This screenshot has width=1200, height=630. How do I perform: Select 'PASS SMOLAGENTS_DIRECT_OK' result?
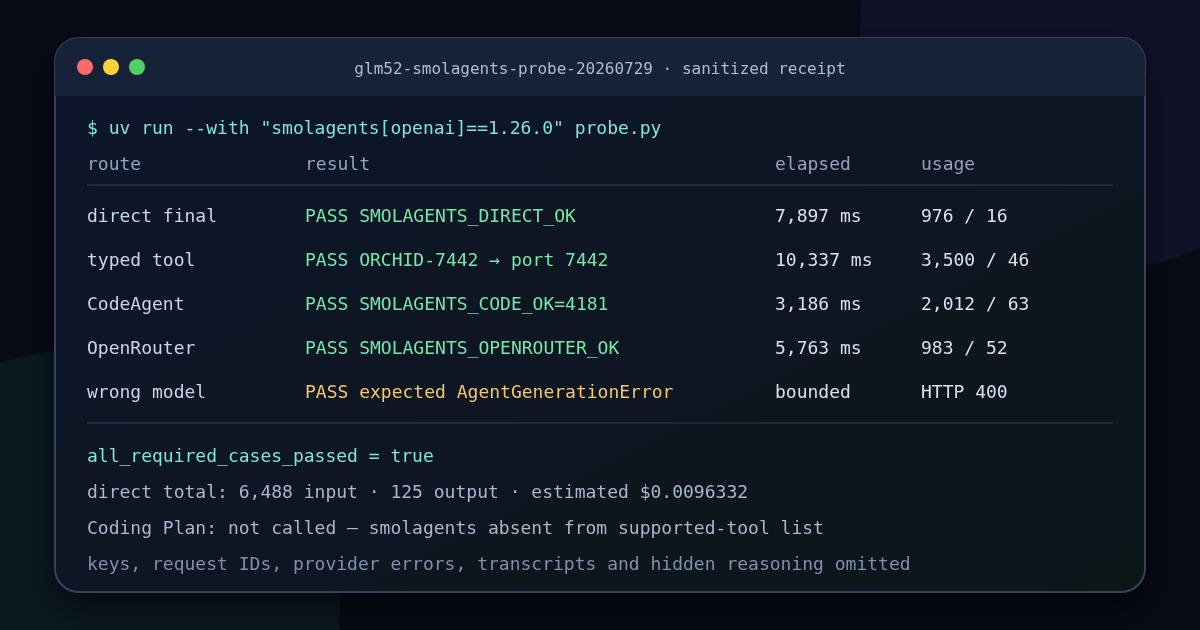pos(440,216)
